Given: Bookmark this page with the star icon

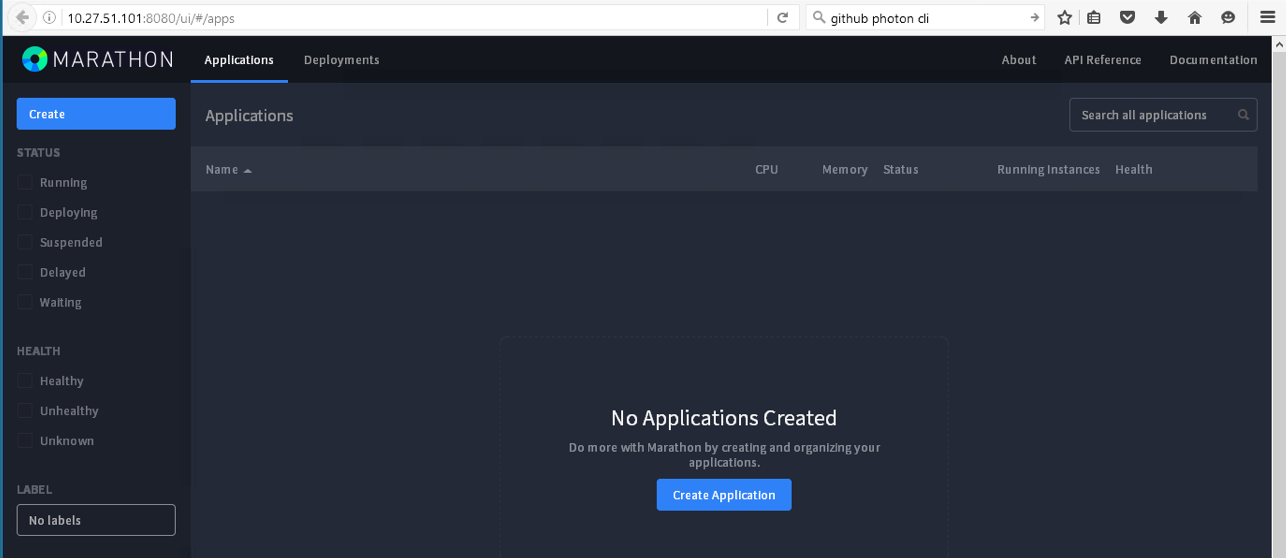Looking at the screenshot, I should click(1065, 18).
